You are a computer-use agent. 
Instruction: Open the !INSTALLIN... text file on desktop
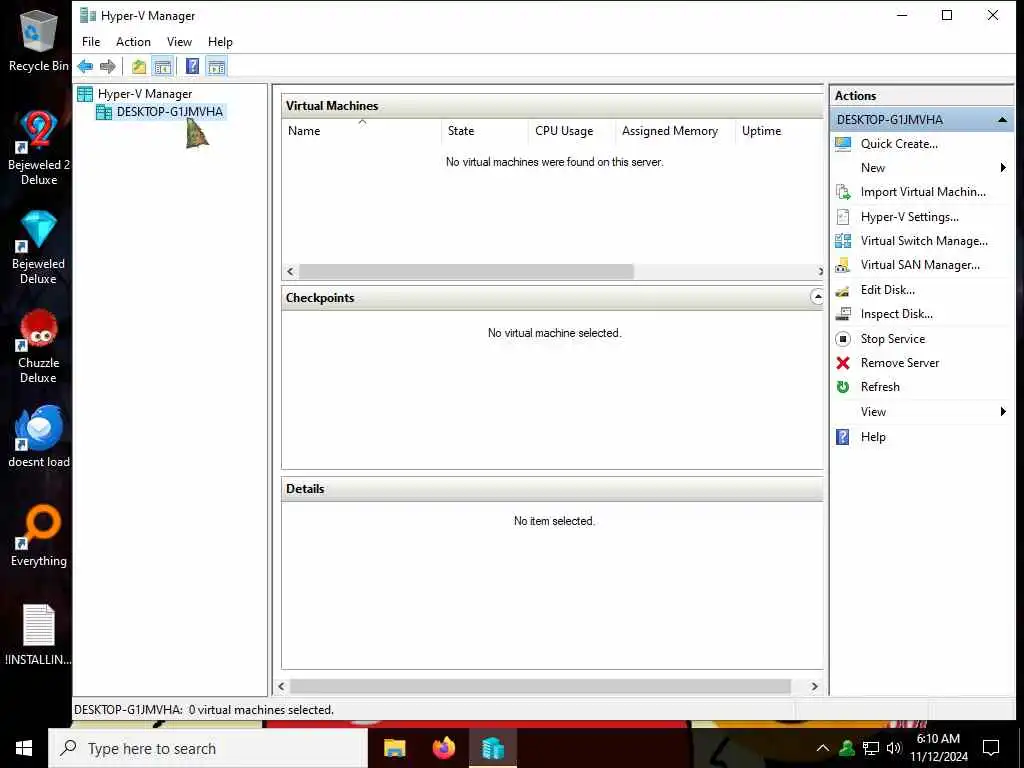pyautogui.click(x=39, y=635)
